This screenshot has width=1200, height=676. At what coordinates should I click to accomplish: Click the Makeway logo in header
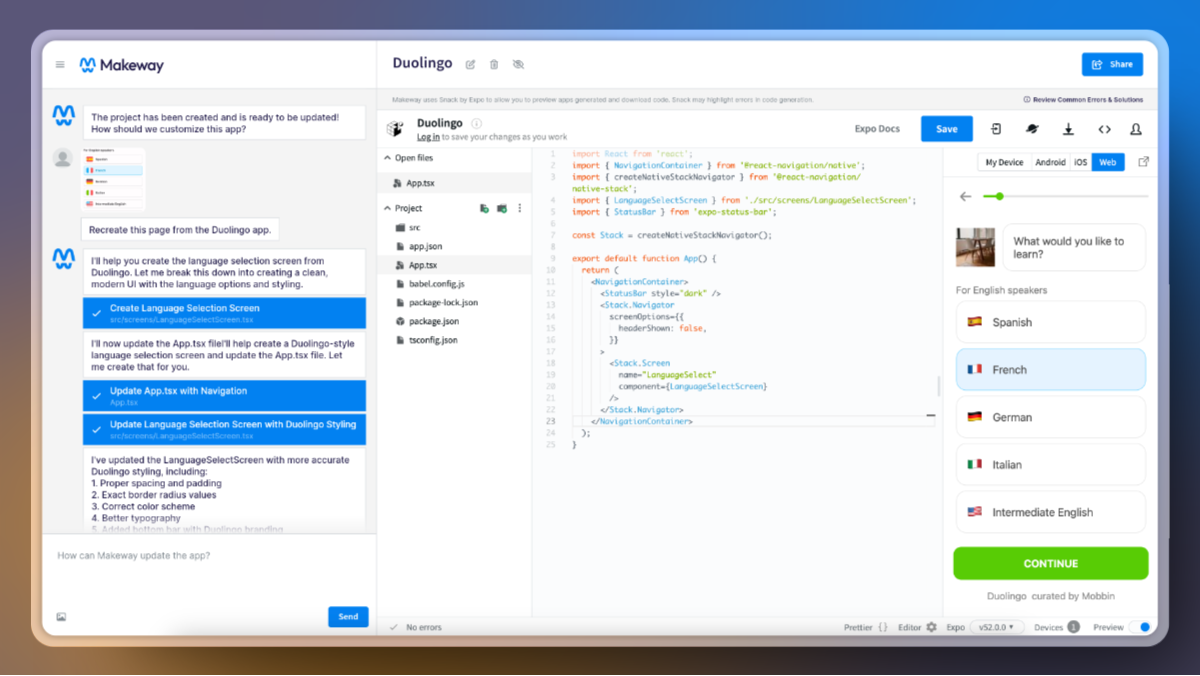[x=121, y=65]
